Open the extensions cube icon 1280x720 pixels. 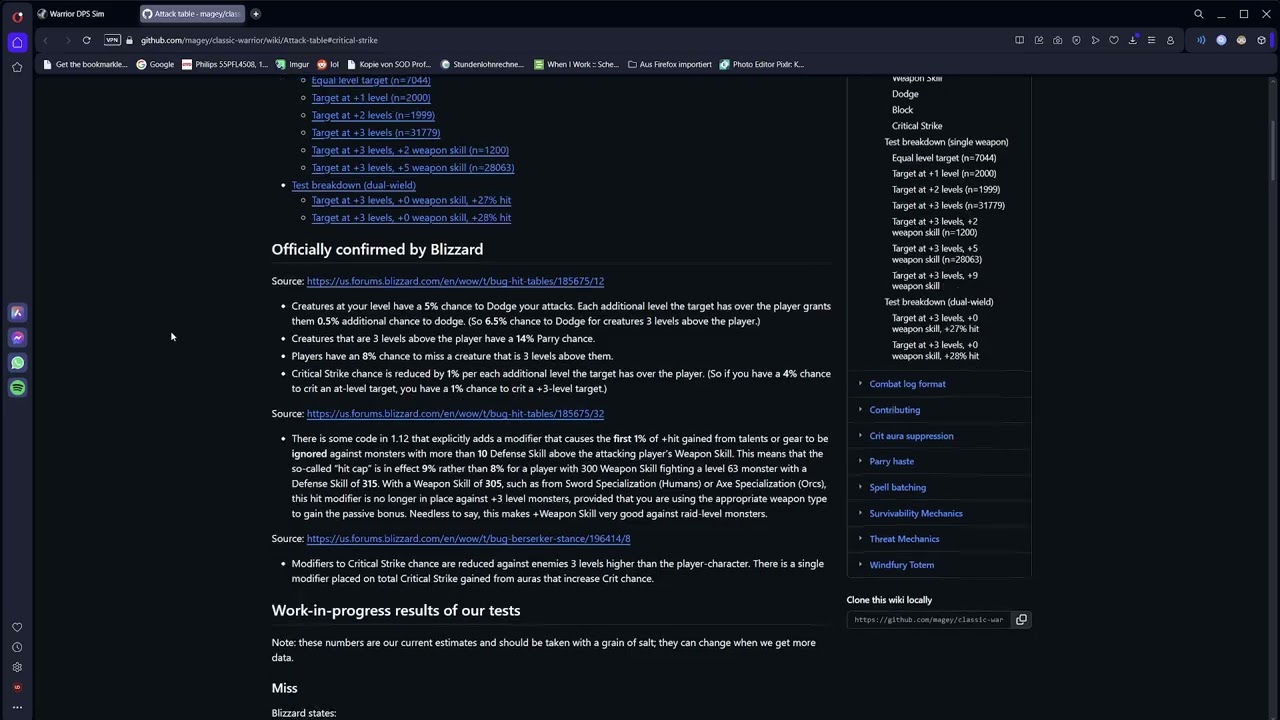[x=1261, y=40]
